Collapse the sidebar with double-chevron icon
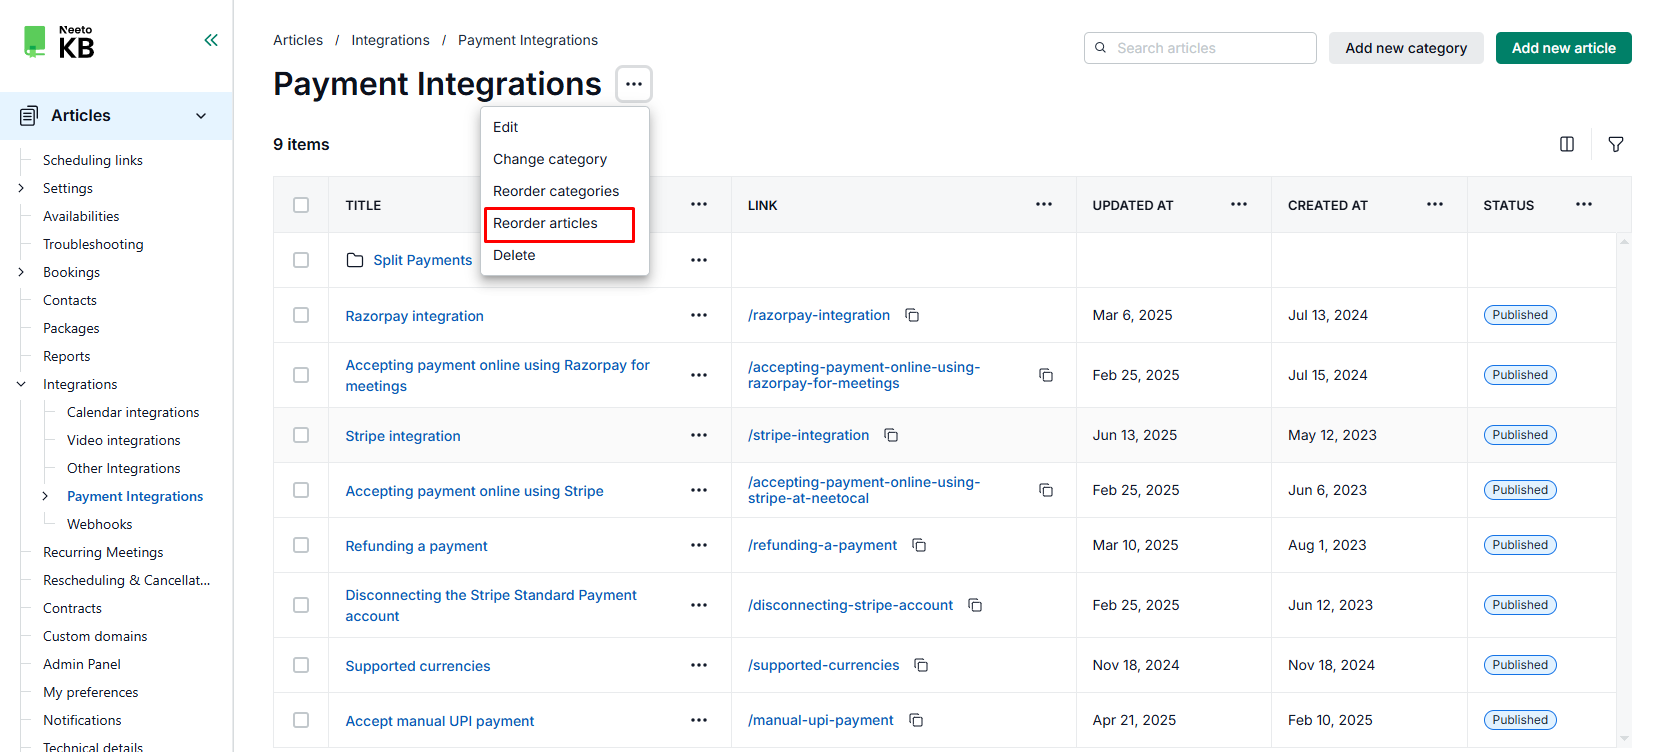This screenshot has height=752, width=1663. [211, 40]
